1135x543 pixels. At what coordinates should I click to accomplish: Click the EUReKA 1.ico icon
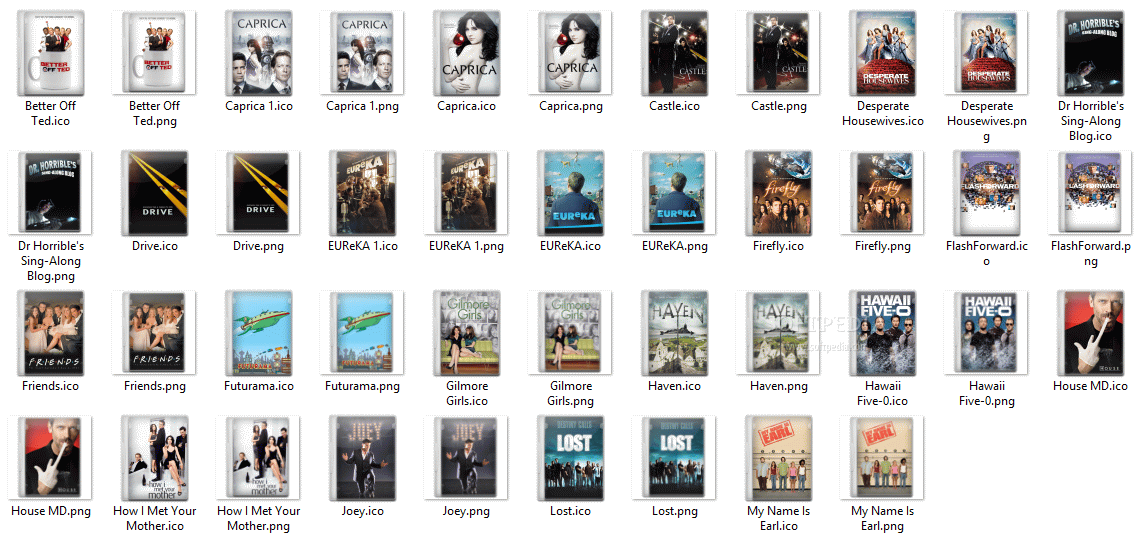tap(363, 193)
